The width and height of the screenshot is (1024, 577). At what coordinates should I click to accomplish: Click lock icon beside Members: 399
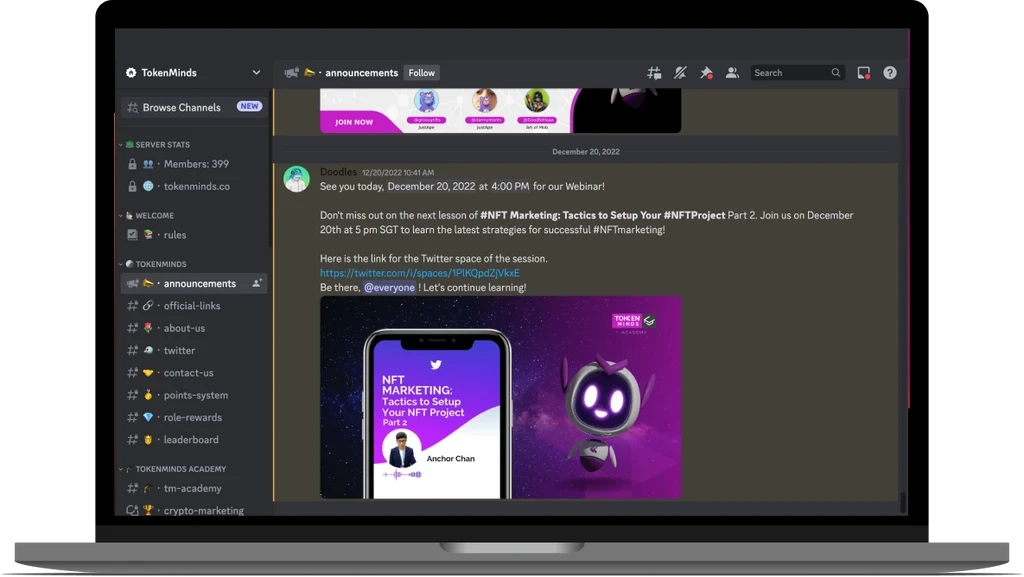pyautogui.click(x=132, y=164)
